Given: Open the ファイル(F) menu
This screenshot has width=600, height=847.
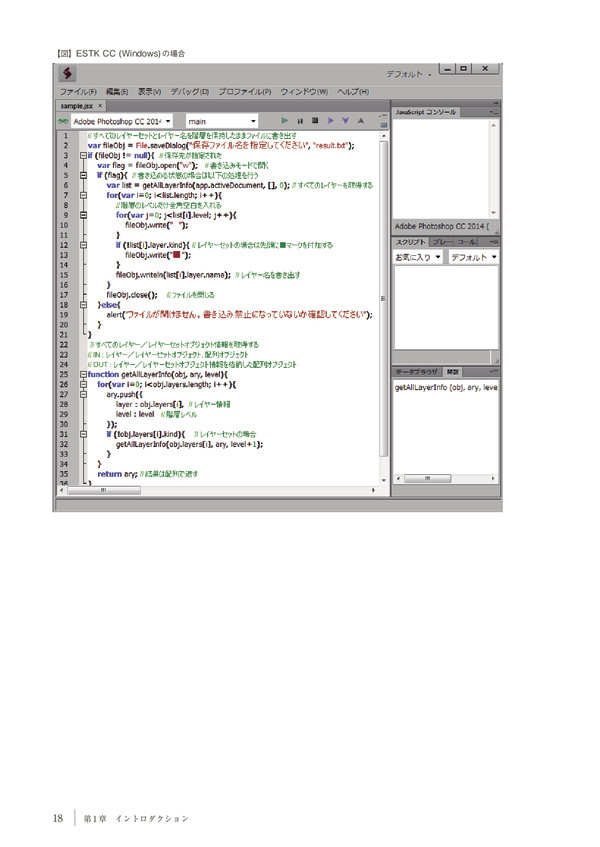Looking at the screenshot, I should click(78, 92).
